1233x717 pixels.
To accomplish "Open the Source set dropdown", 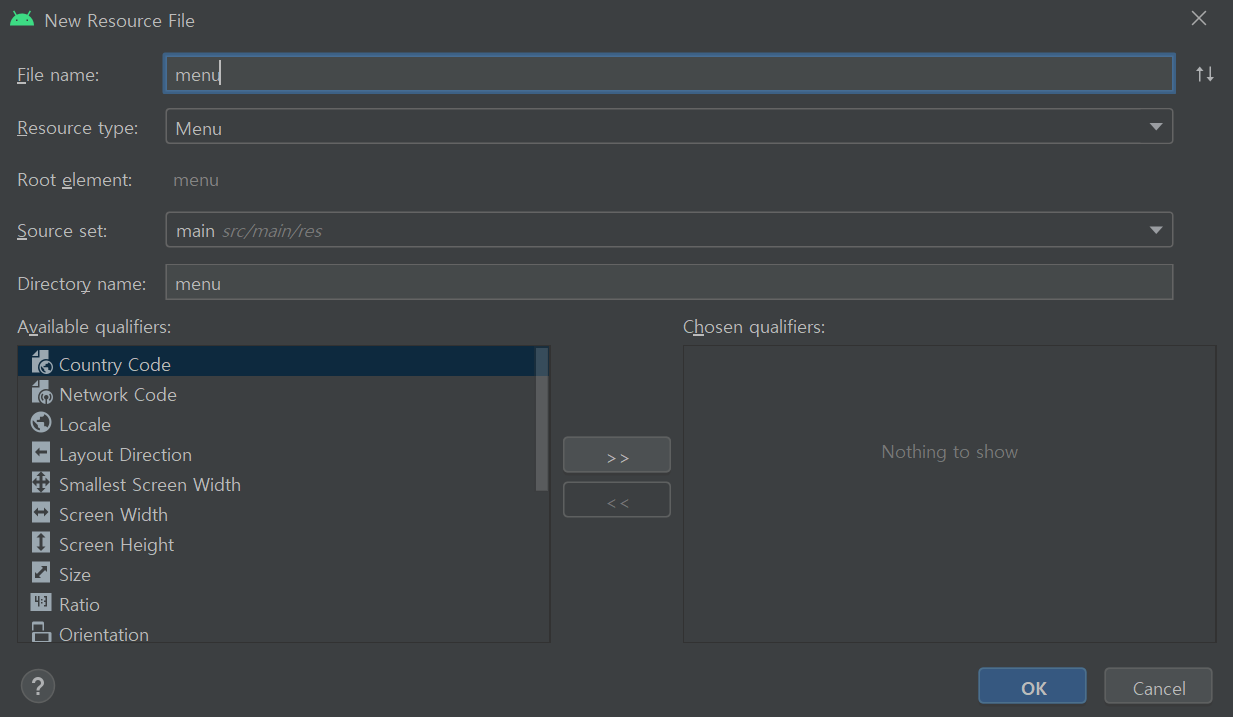I will pyautogui.click(x=669, y=230).
